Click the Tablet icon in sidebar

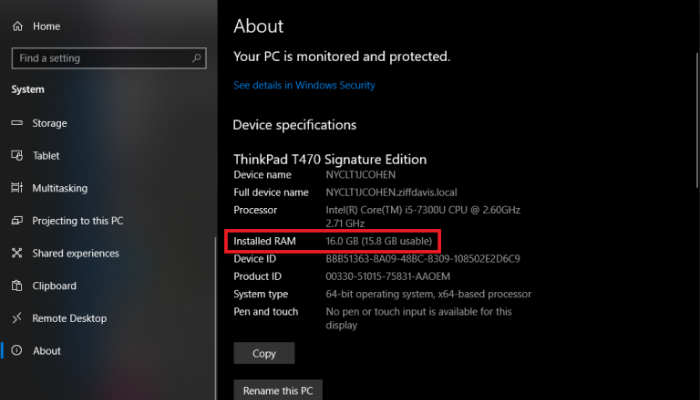pyautogui.click(x=17, y=156)
